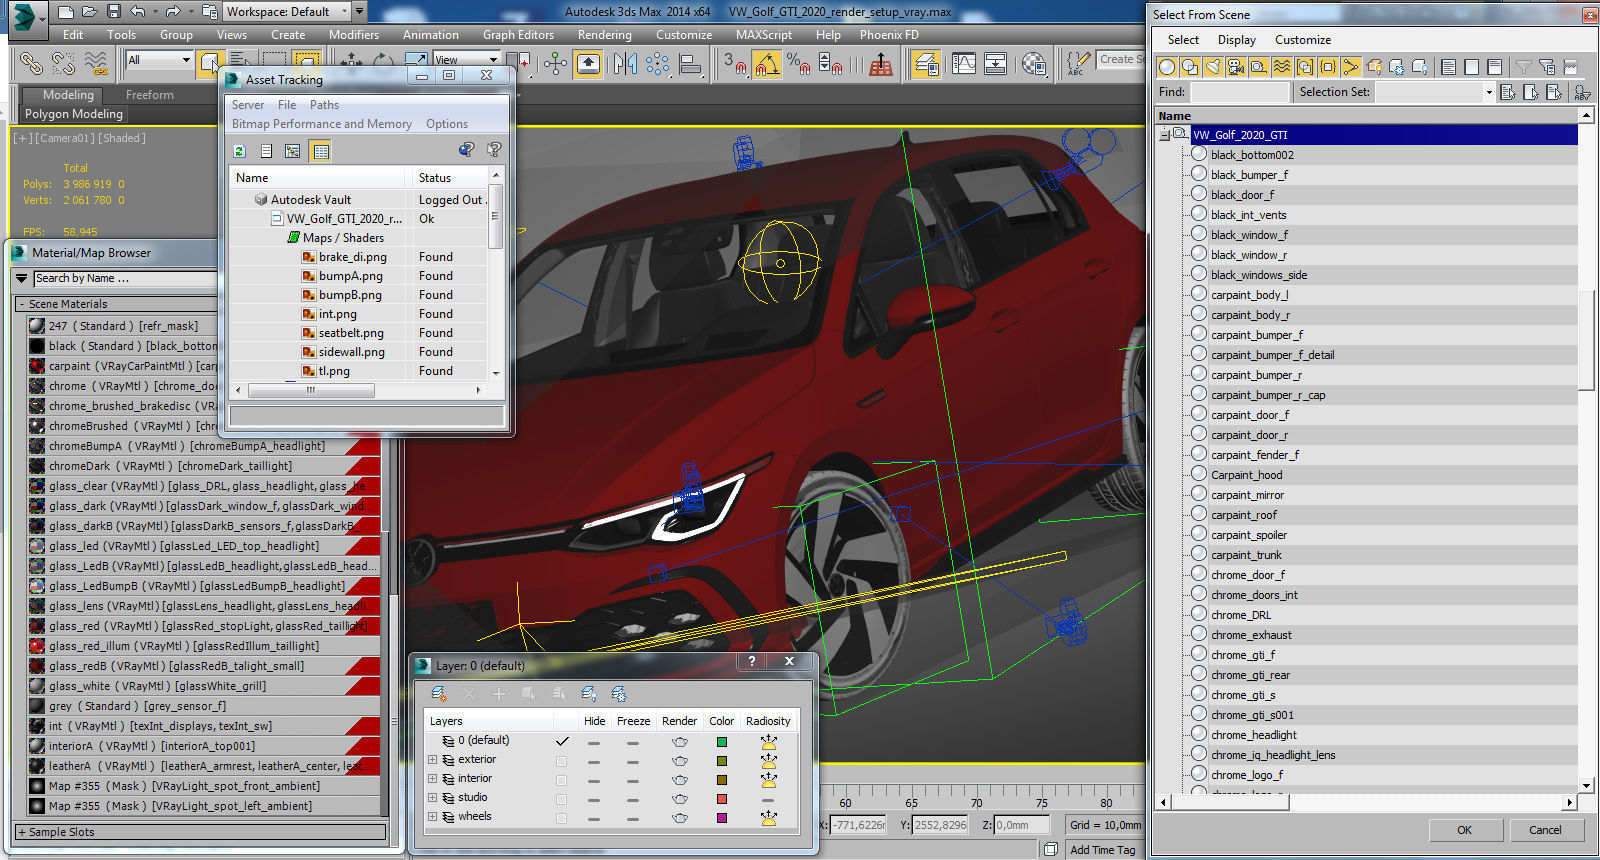The height and width of the screenshot is (860, 1600).
Task: Set studio layer as current via its checkbox
Action: tap(561, 799)
